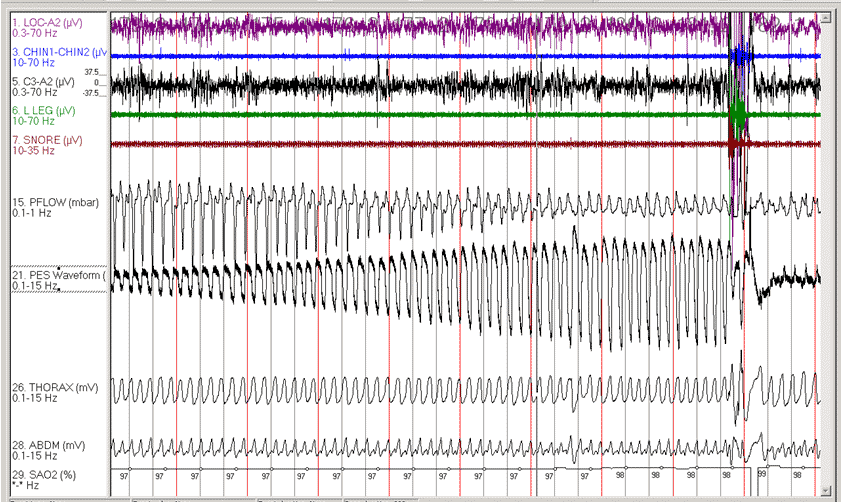Click the 10-35 Hz snore filter text
Image resolution: width=842 pixels, height=503 pixels.
[32, 151]
